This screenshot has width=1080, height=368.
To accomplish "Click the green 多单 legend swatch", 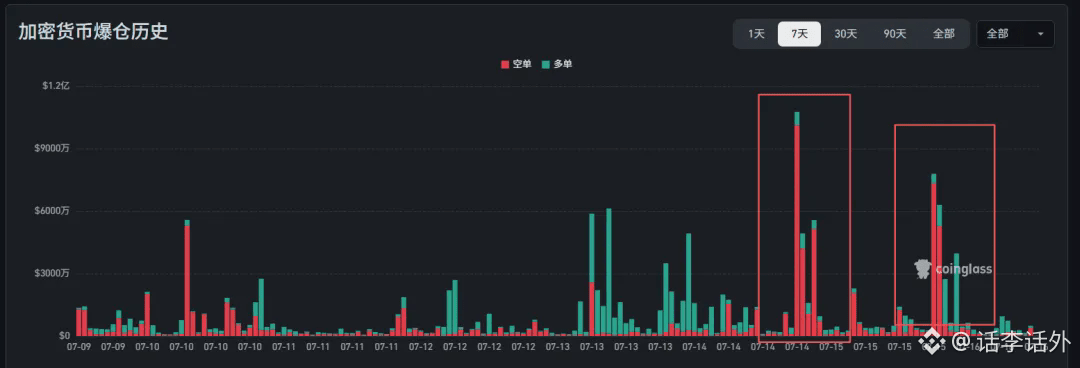I will 546,65.
